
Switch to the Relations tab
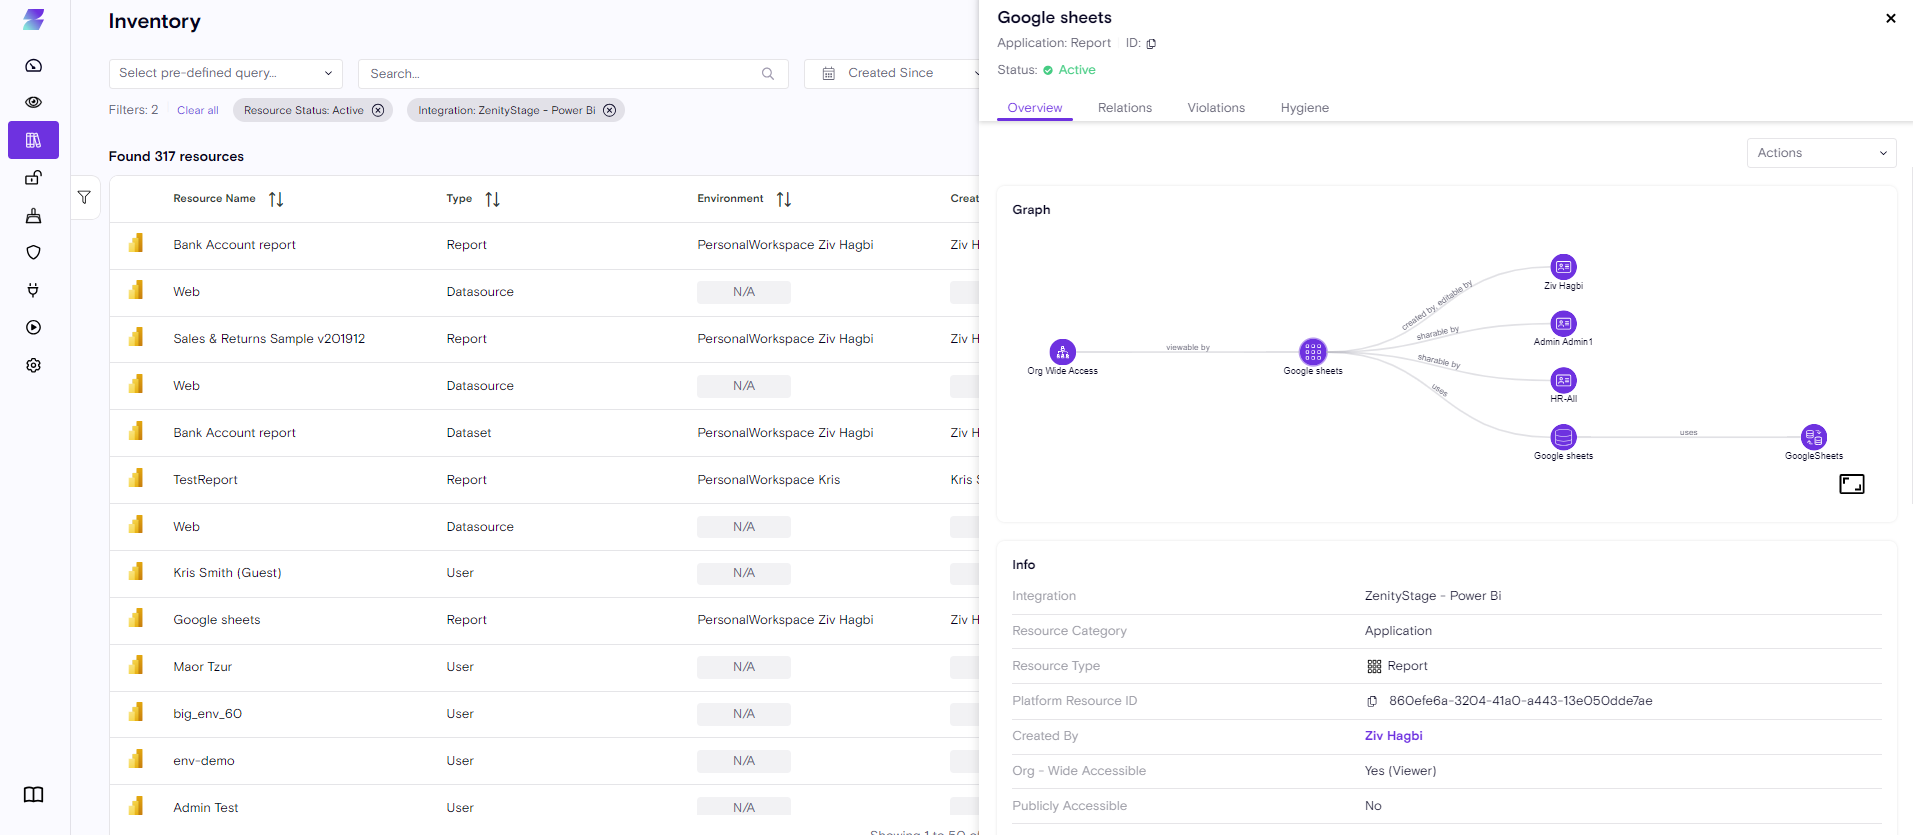pyautogui.click(x=1124, y=108)
